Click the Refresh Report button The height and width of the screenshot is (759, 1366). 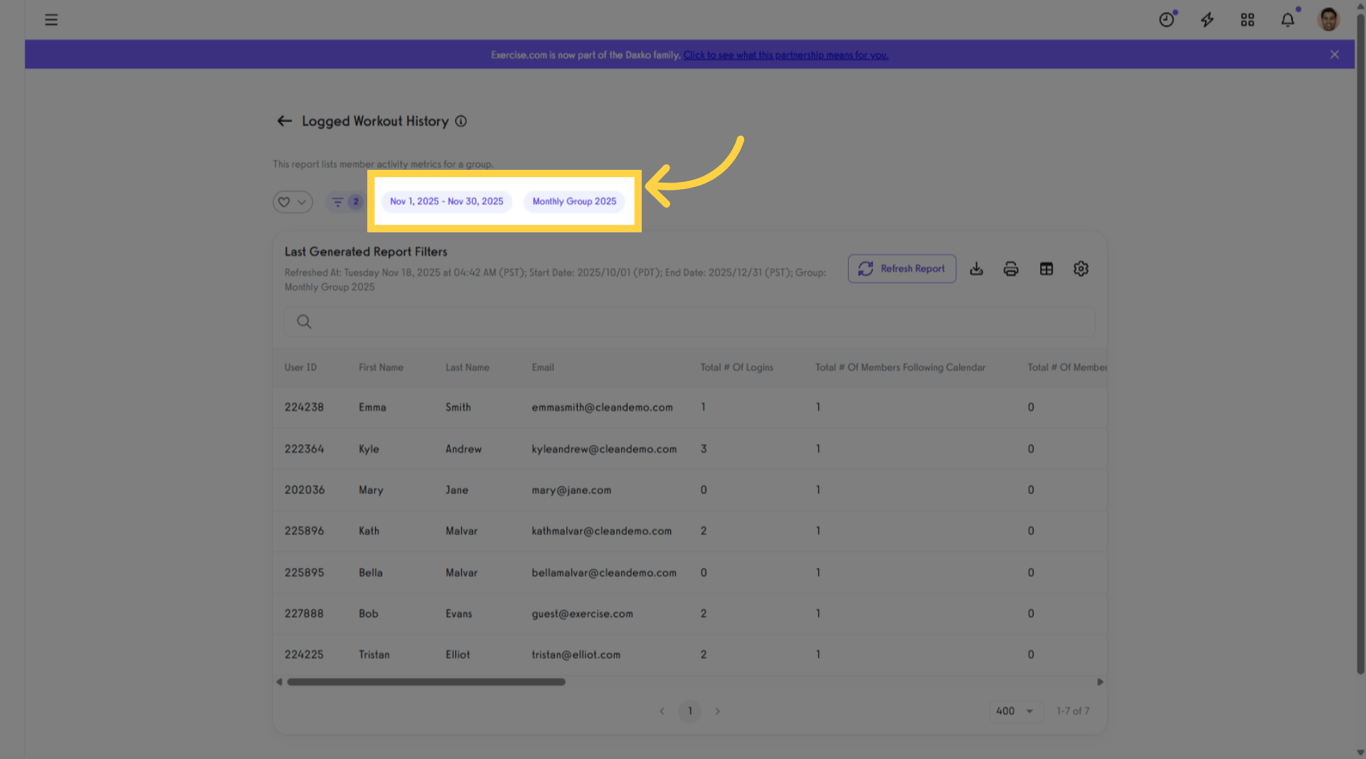(902, 269)
